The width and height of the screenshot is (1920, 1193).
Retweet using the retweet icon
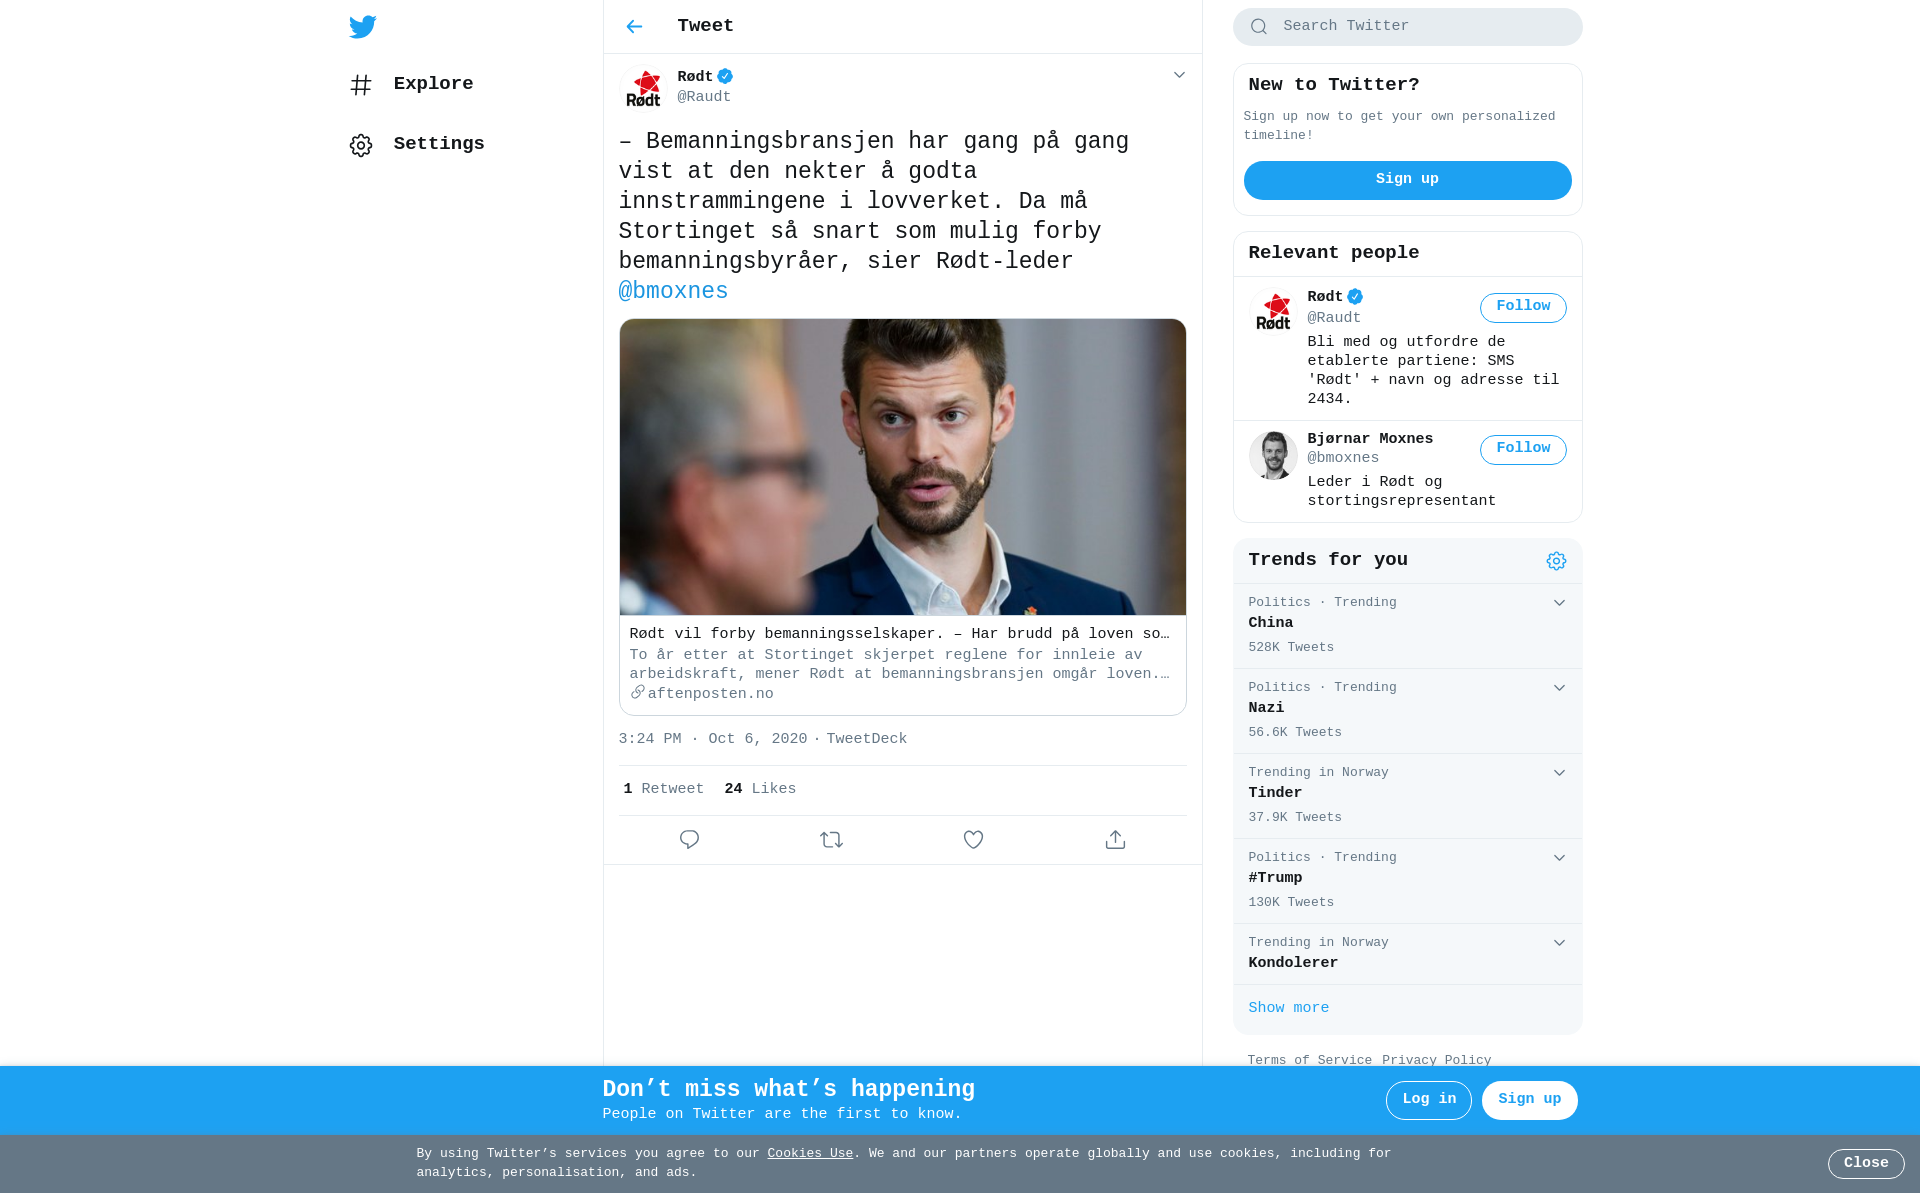[x=831, y=840]
